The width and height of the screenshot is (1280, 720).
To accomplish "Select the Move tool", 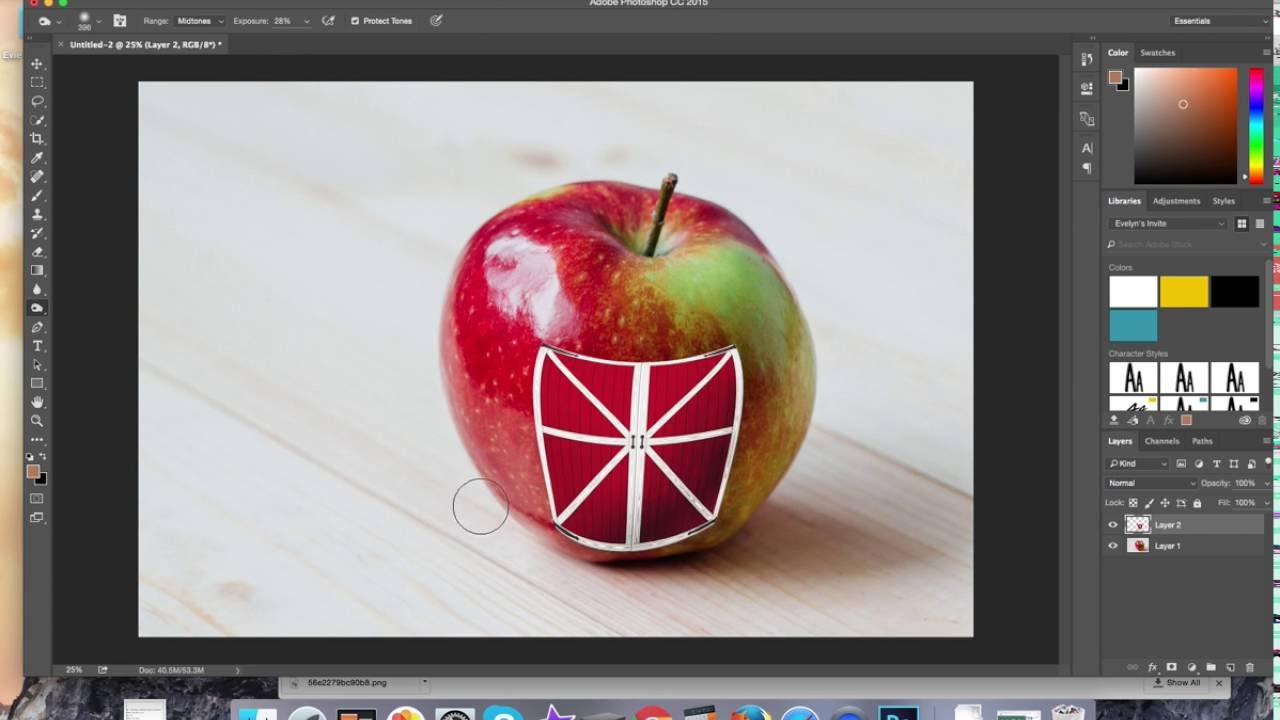I will pyautogui.click(x=37, y=64).
